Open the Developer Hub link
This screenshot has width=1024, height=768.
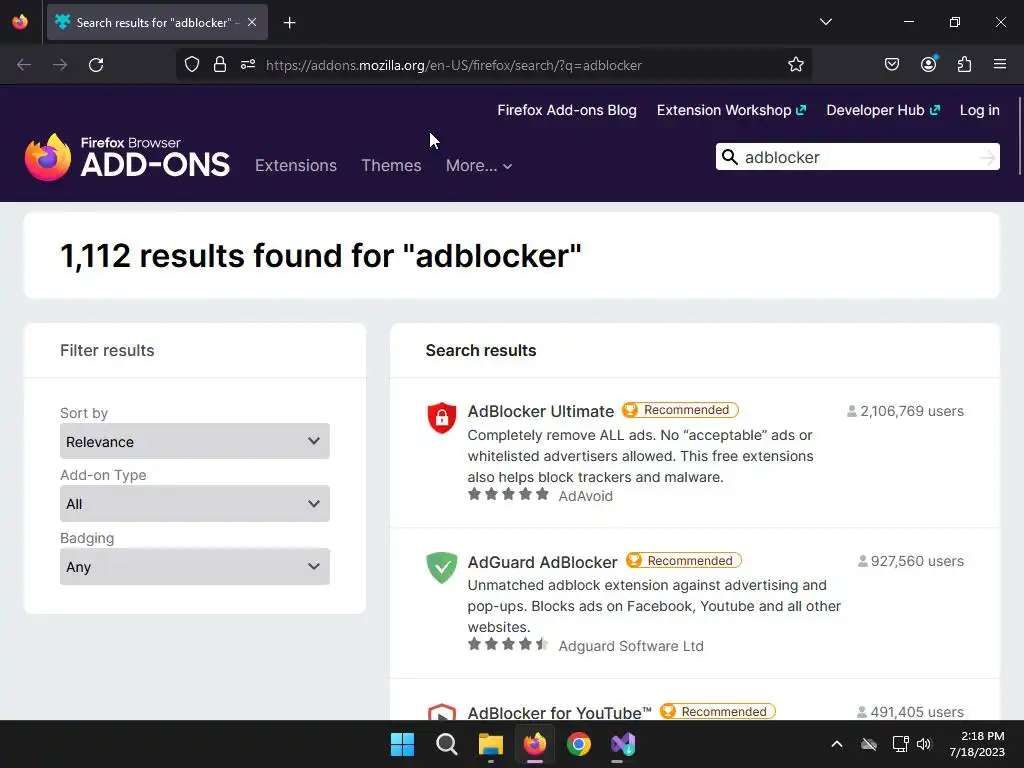[x=883, y=110]
